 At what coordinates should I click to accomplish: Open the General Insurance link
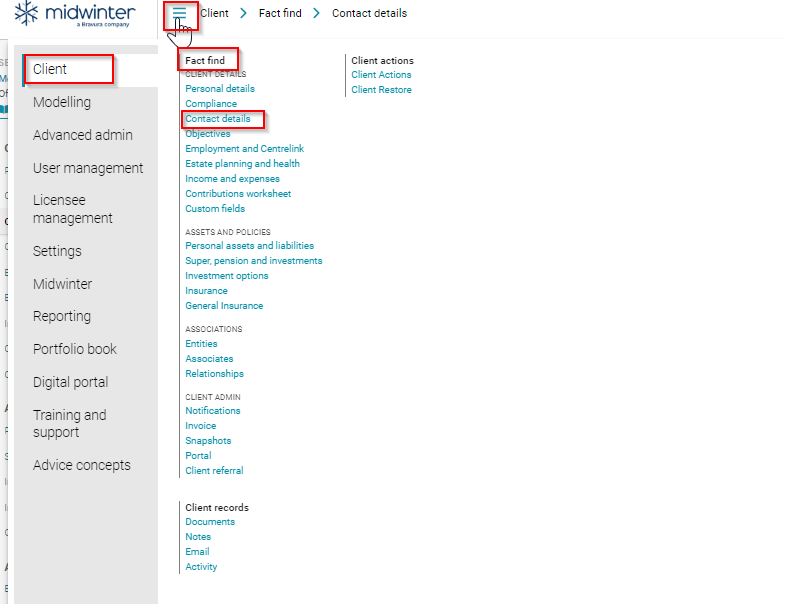click(x=224, y=306)
